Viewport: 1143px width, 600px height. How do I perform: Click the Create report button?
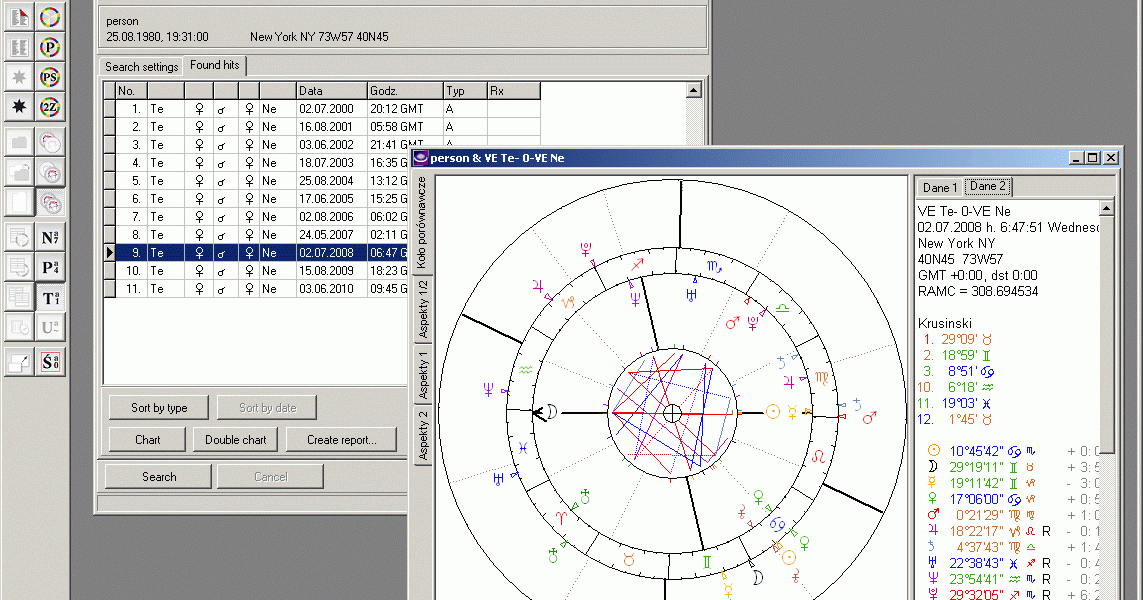(342, 439)
